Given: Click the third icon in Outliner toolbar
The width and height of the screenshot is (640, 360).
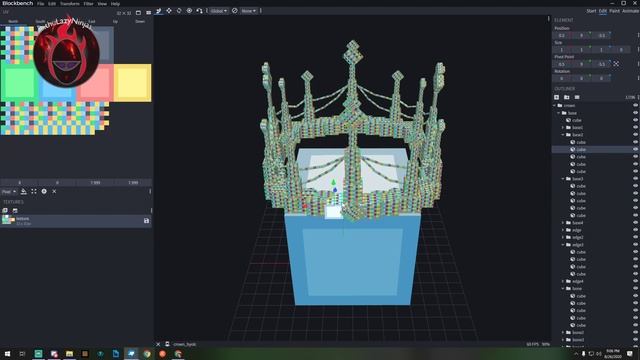Looking at the screenshot, I should 577,97.
